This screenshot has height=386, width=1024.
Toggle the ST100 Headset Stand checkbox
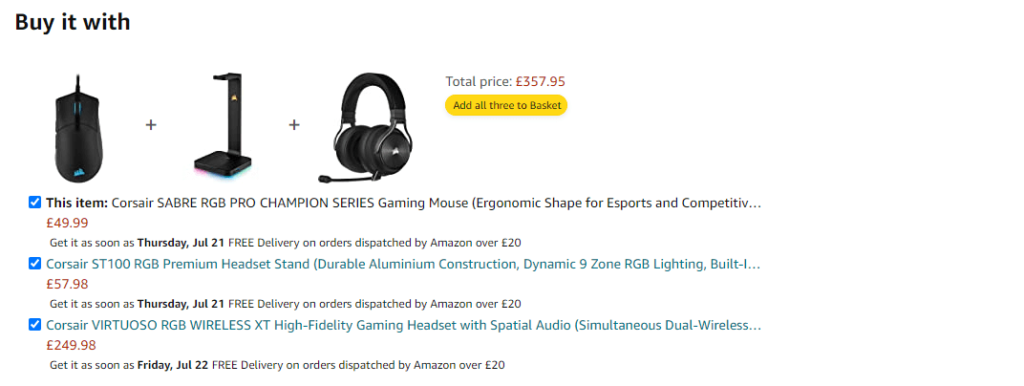[35, 264]
